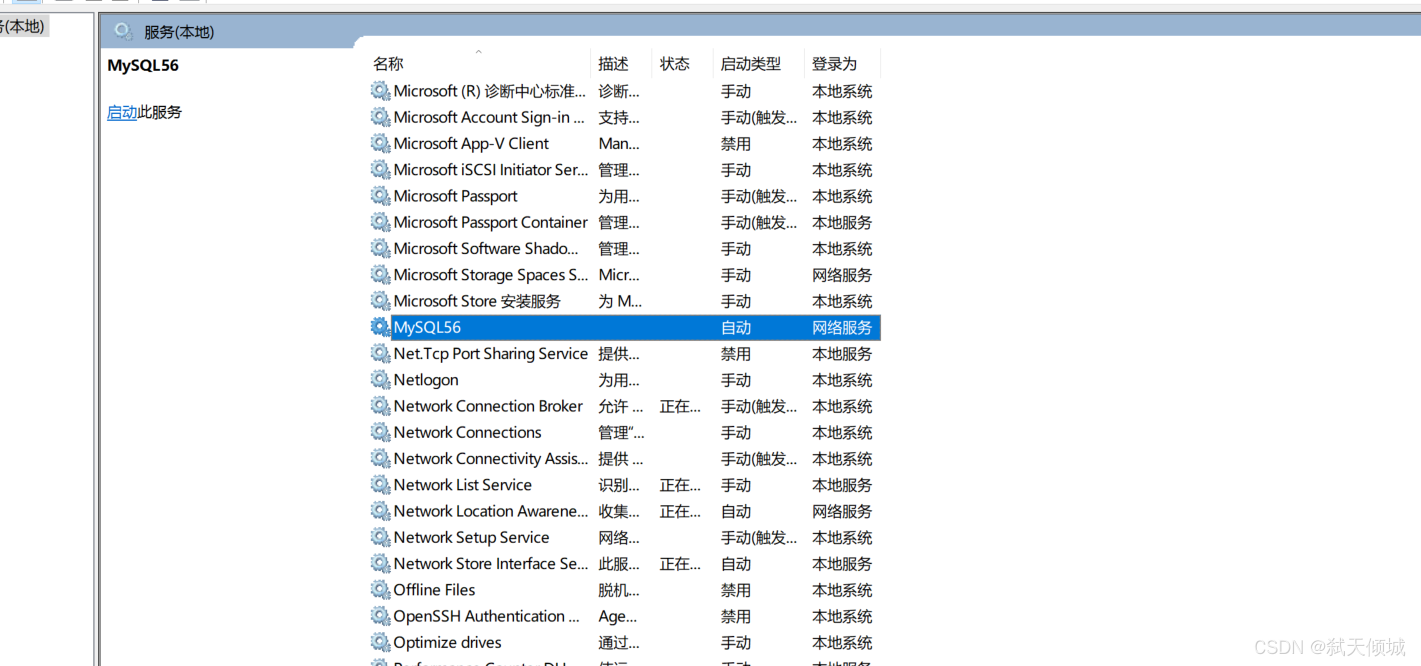
Task: Sort by the 状态 column header
Action: pos(675,64)
